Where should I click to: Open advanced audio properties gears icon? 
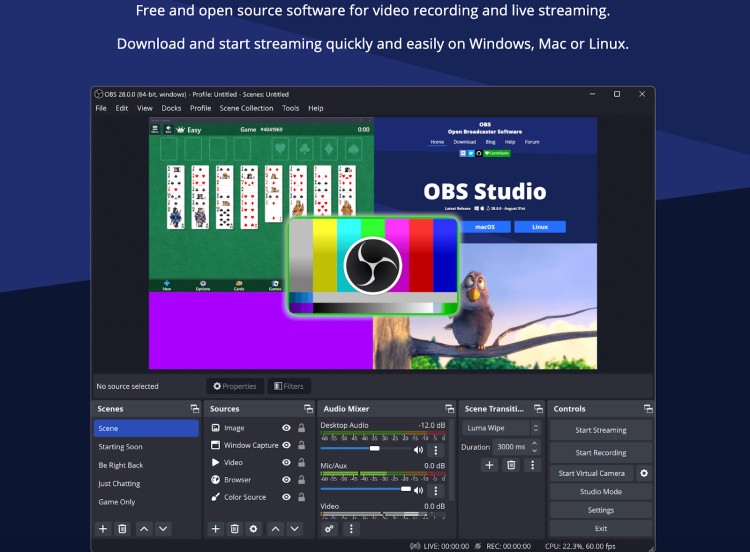tap(329, 529)
